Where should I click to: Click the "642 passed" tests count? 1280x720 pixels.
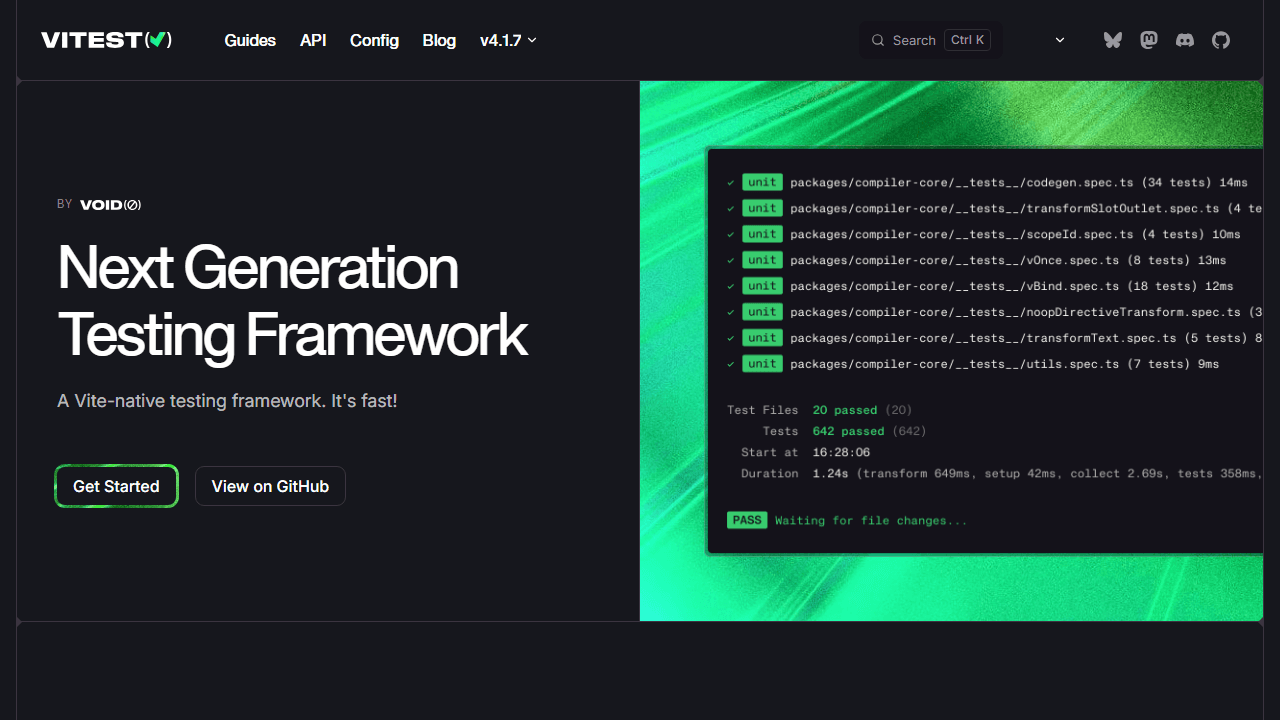click(849, 432)
